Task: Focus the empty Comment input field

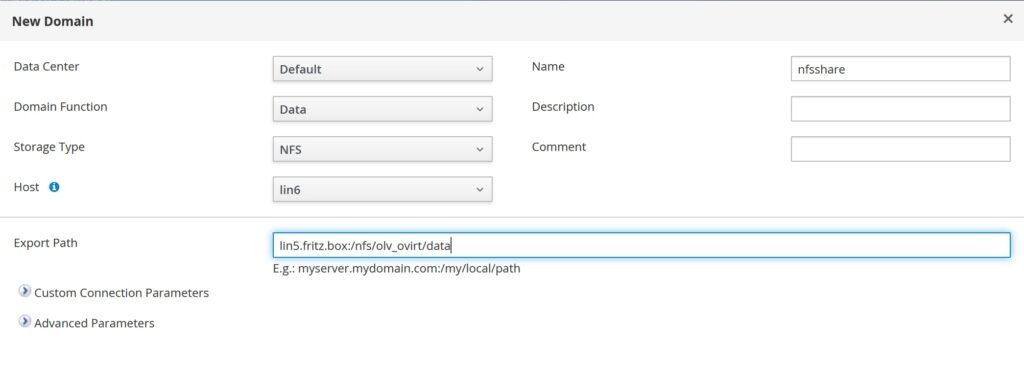Action: [901, 150]
